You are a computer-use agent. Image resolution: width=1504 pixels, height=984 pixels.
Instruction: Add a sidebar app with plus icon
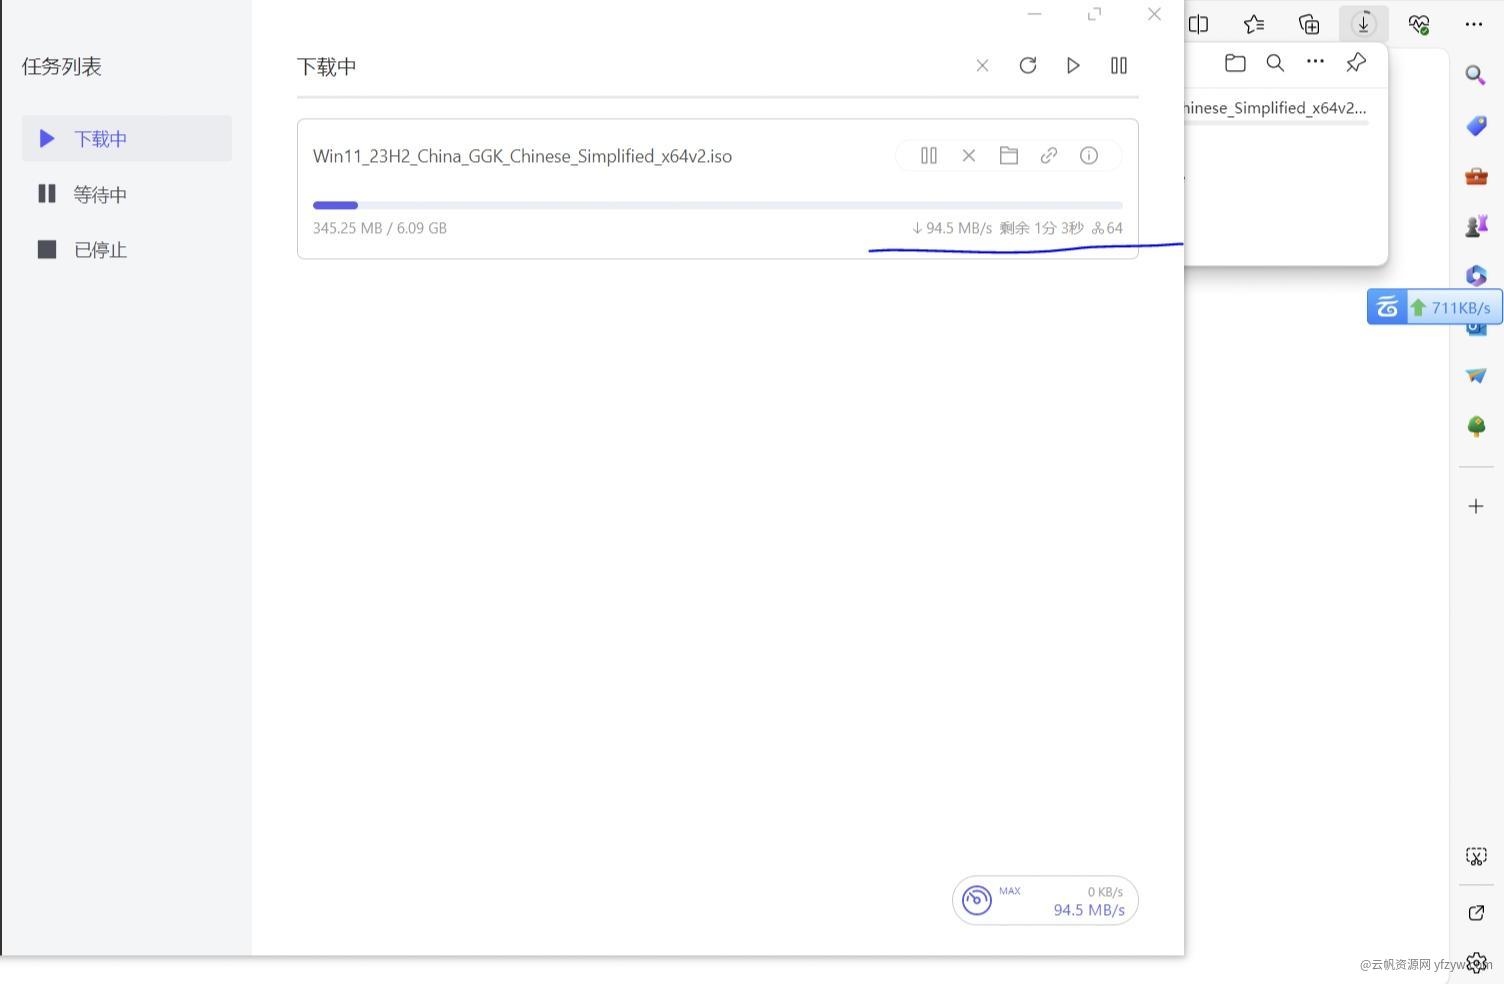(x=1476, y=506)
